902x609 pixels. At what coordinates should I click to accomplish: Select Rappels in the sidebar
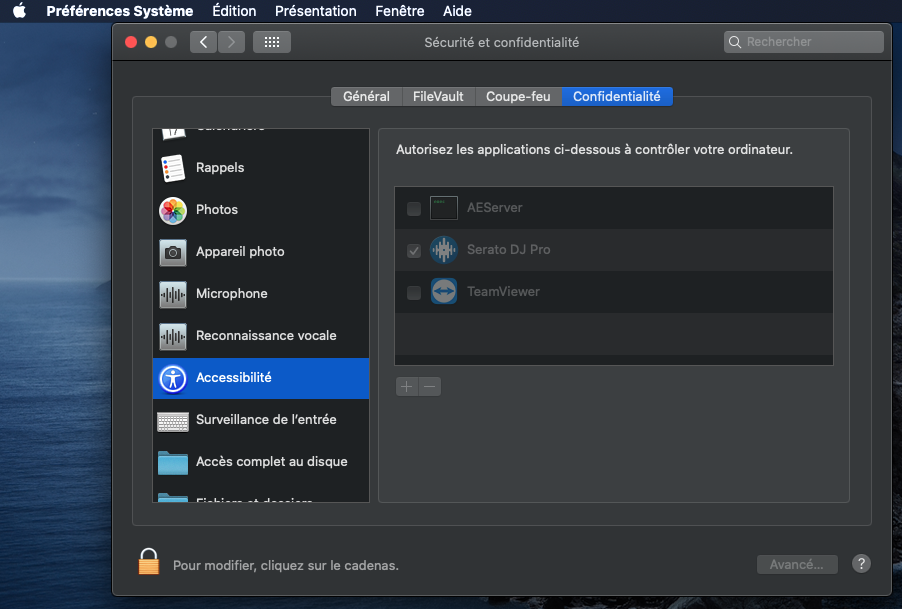click(261, 168)
